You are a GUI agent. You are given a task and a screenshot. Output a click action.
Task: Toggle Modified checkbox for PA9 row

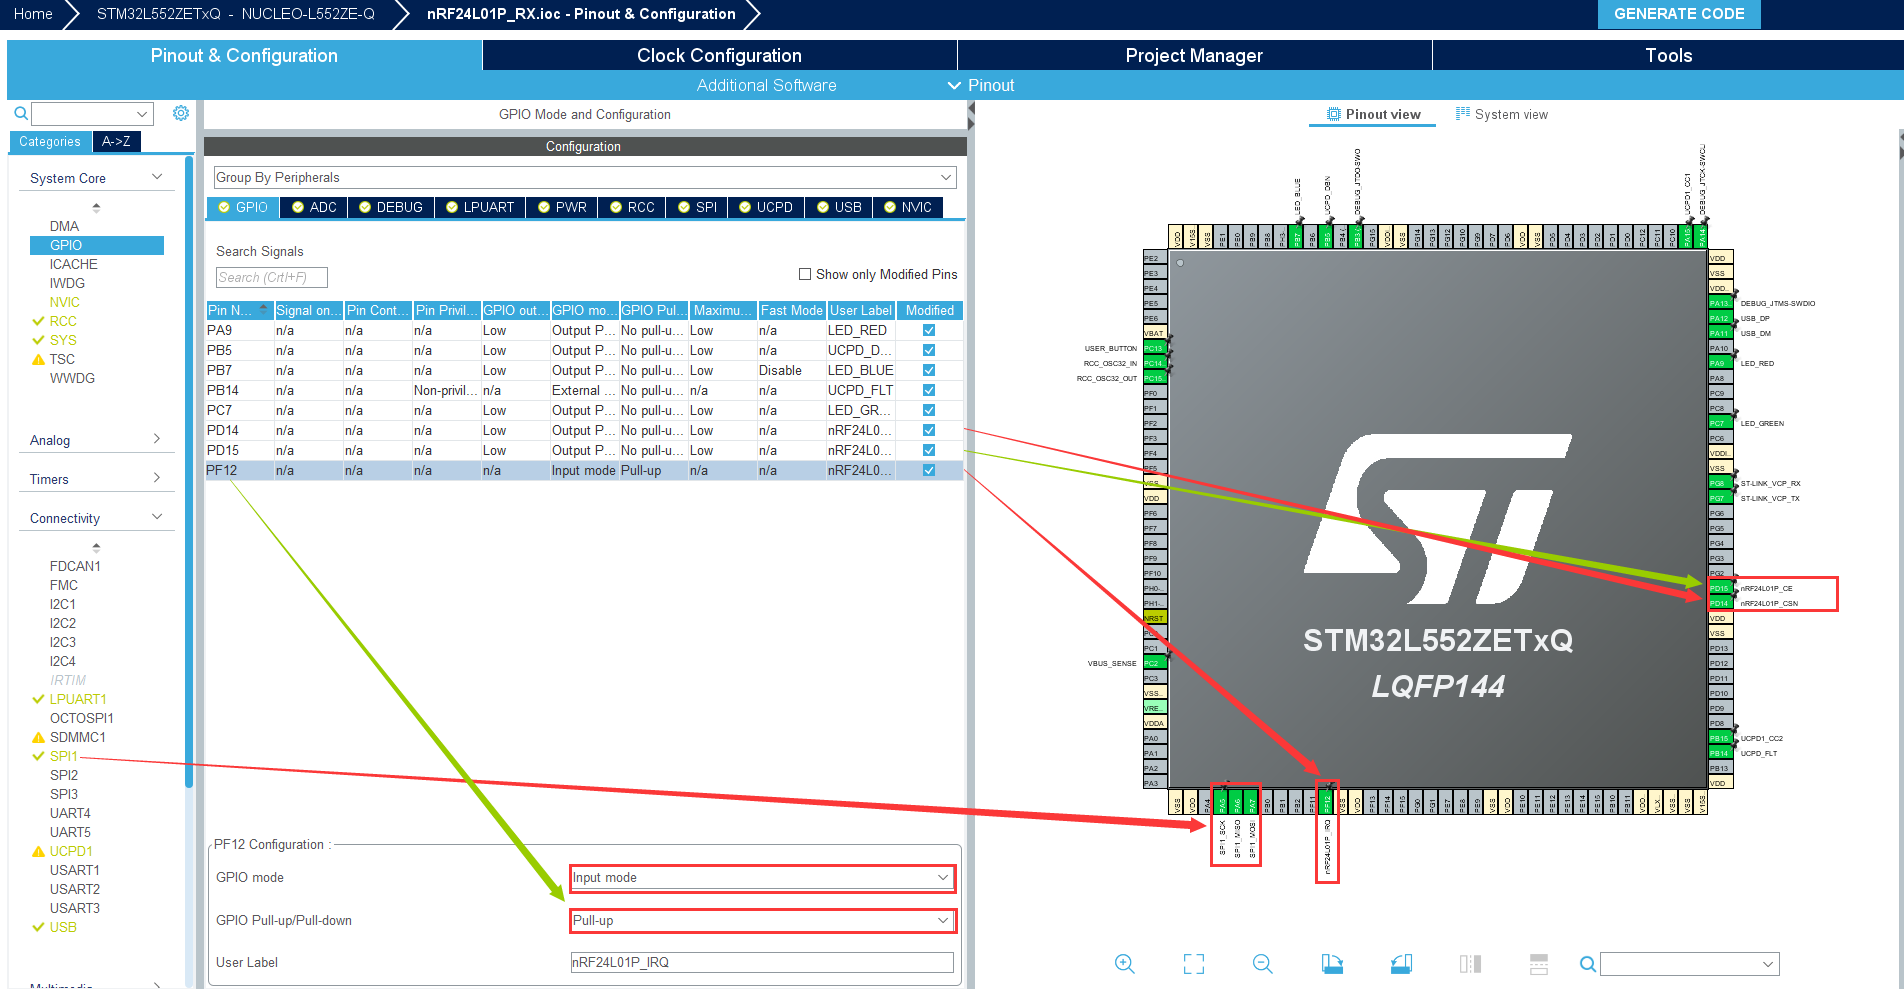[x=929, y=330]
